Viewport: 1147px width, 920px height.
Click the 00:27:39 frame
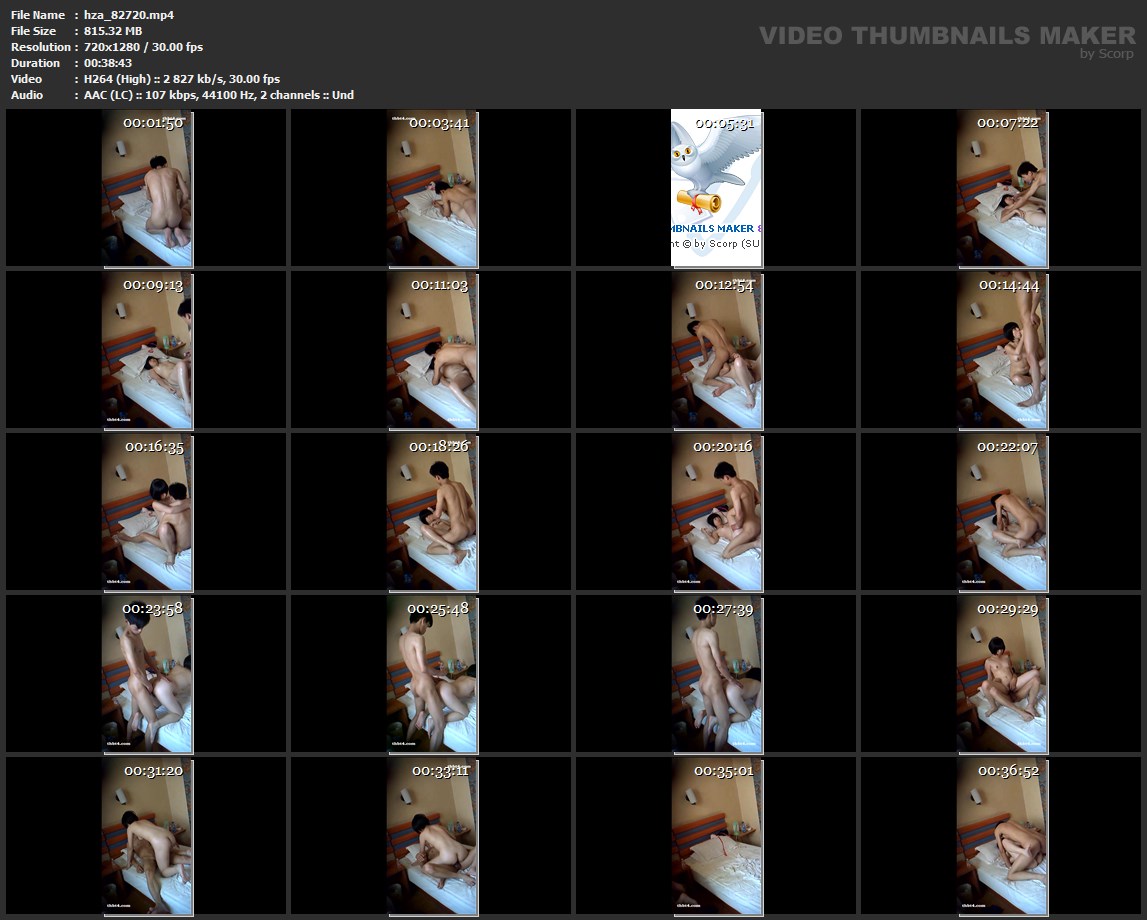click(716, 674)
